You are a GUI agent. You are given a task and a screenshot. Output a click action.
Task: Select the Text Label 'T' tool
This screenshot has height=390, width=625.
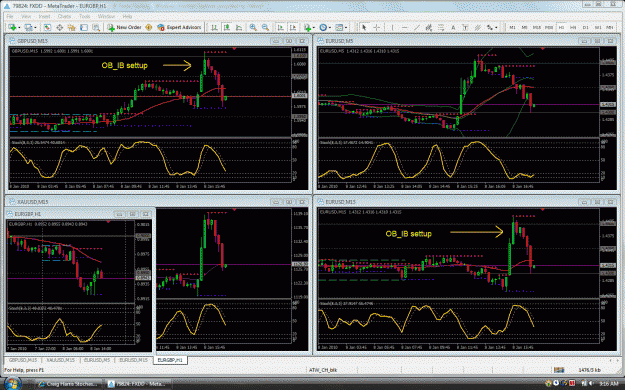[465, 28]
